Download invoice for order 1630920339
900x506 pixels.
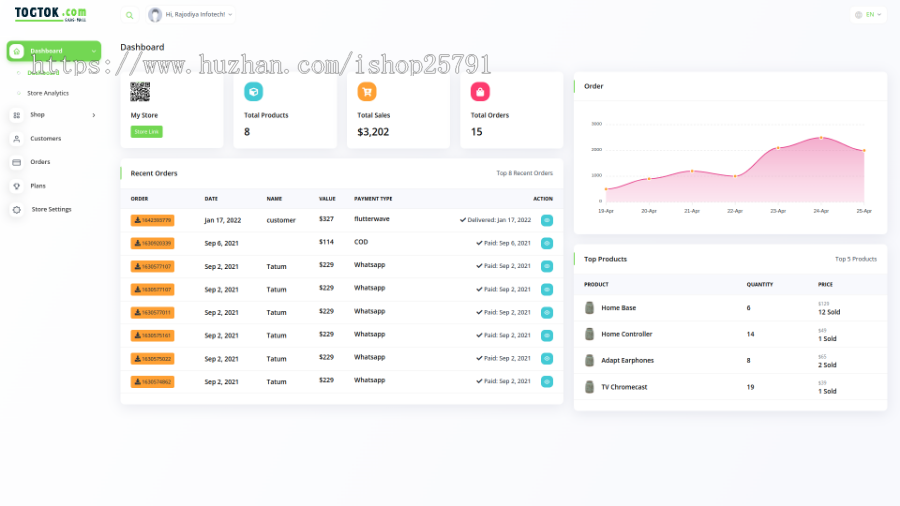tap(152, 243)
